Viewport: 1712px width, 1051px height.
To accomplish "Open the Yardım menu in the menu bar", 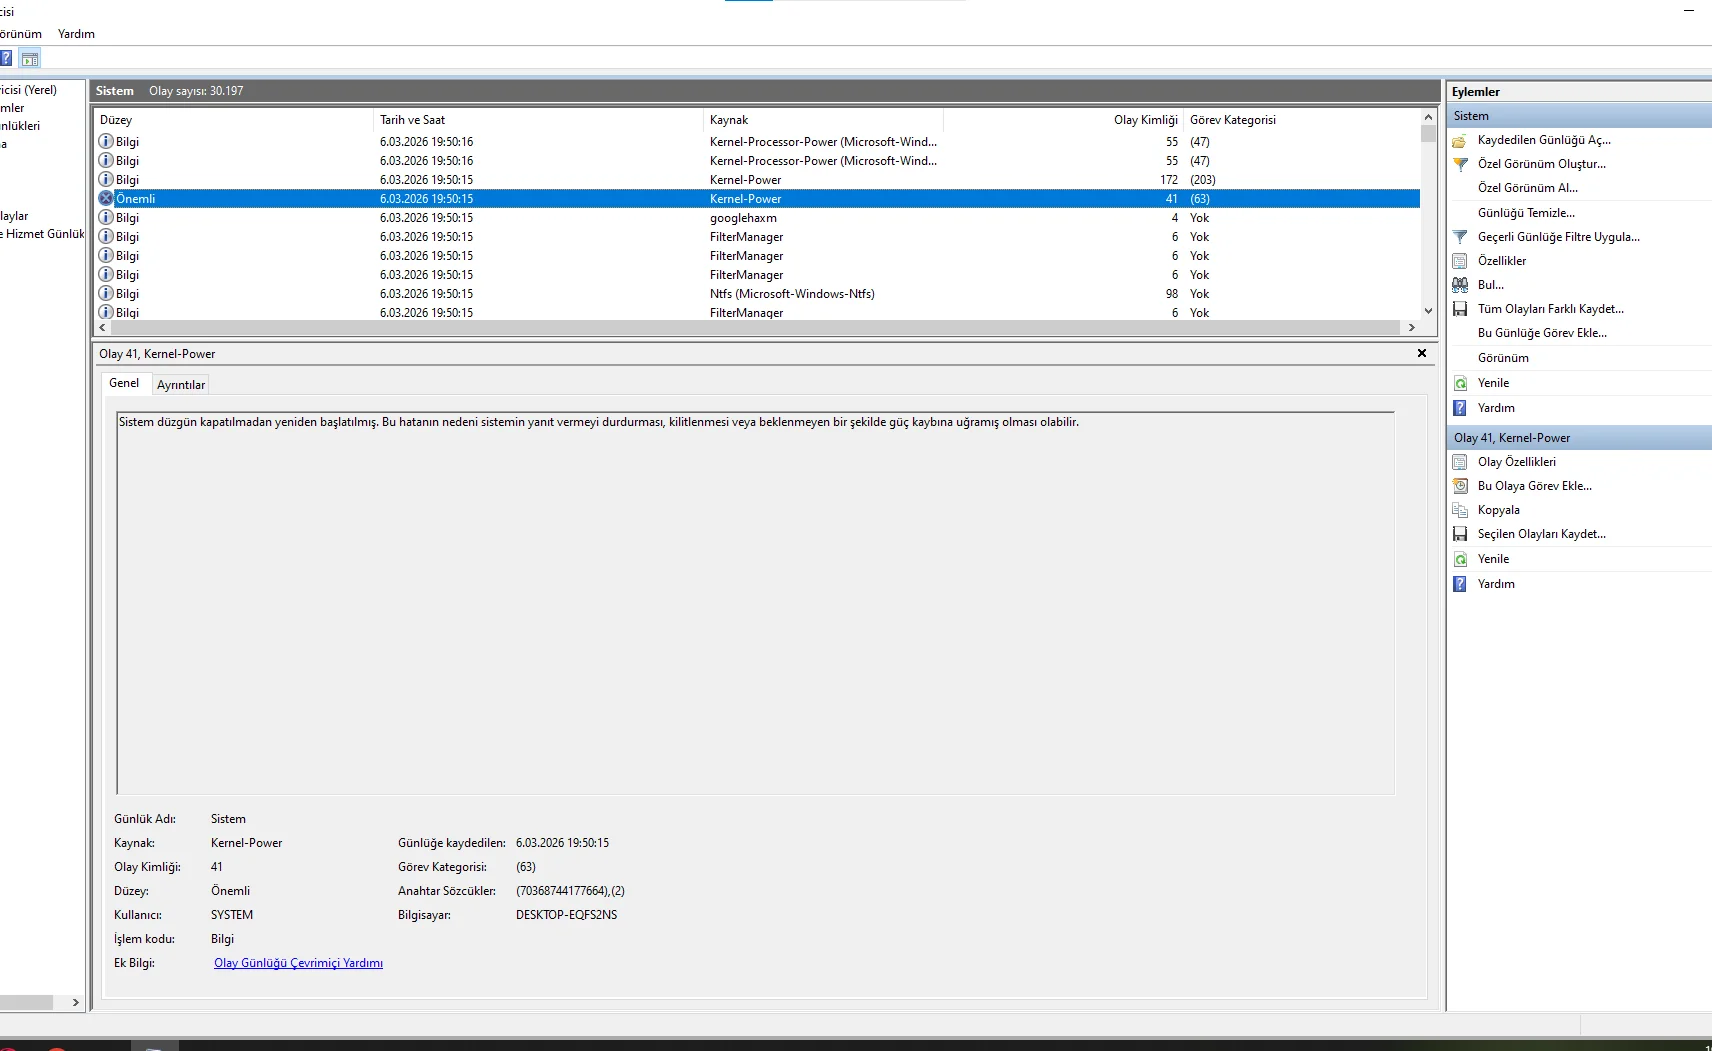I will coord(76,34).
